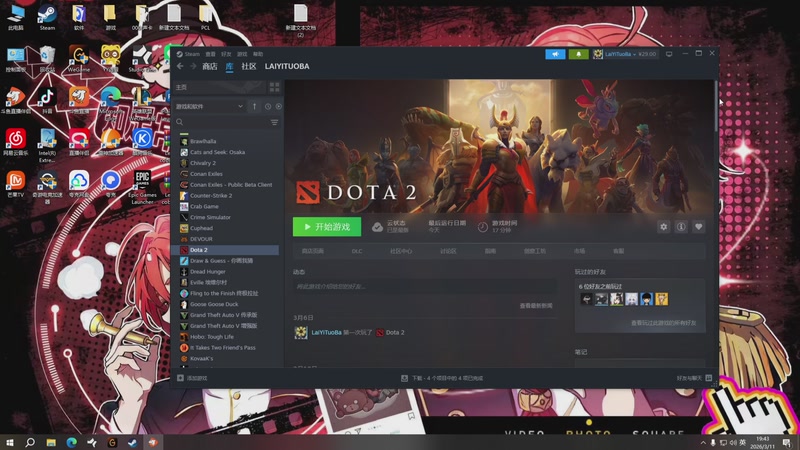This screenshot has height=450, width=800.
Task: Open Friends & Chat in bottom bar
Action: click(689, 378)
